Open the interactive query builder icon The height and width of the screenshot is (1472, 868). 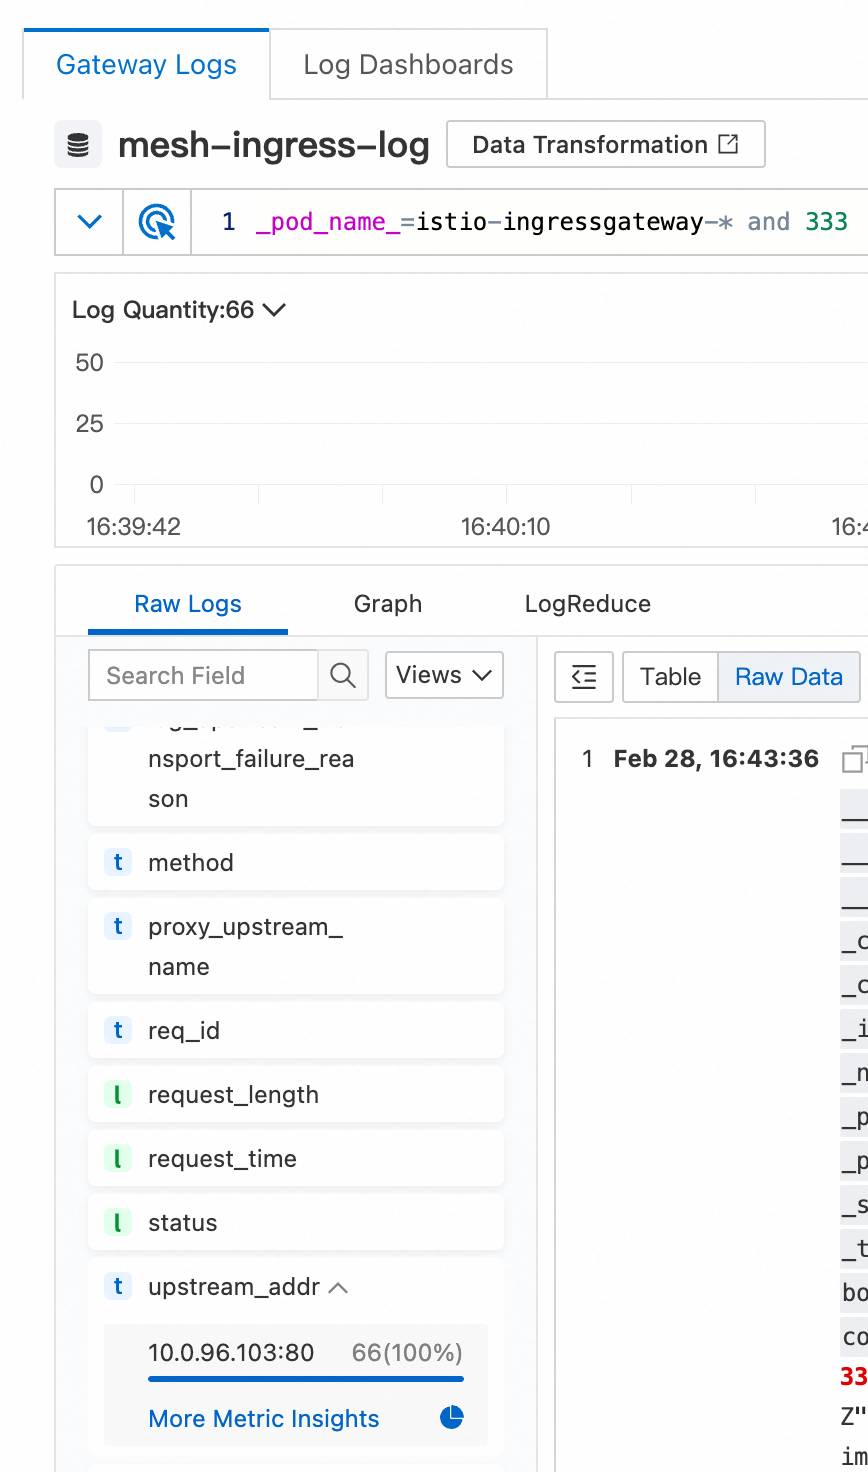[x=157, y=222]
